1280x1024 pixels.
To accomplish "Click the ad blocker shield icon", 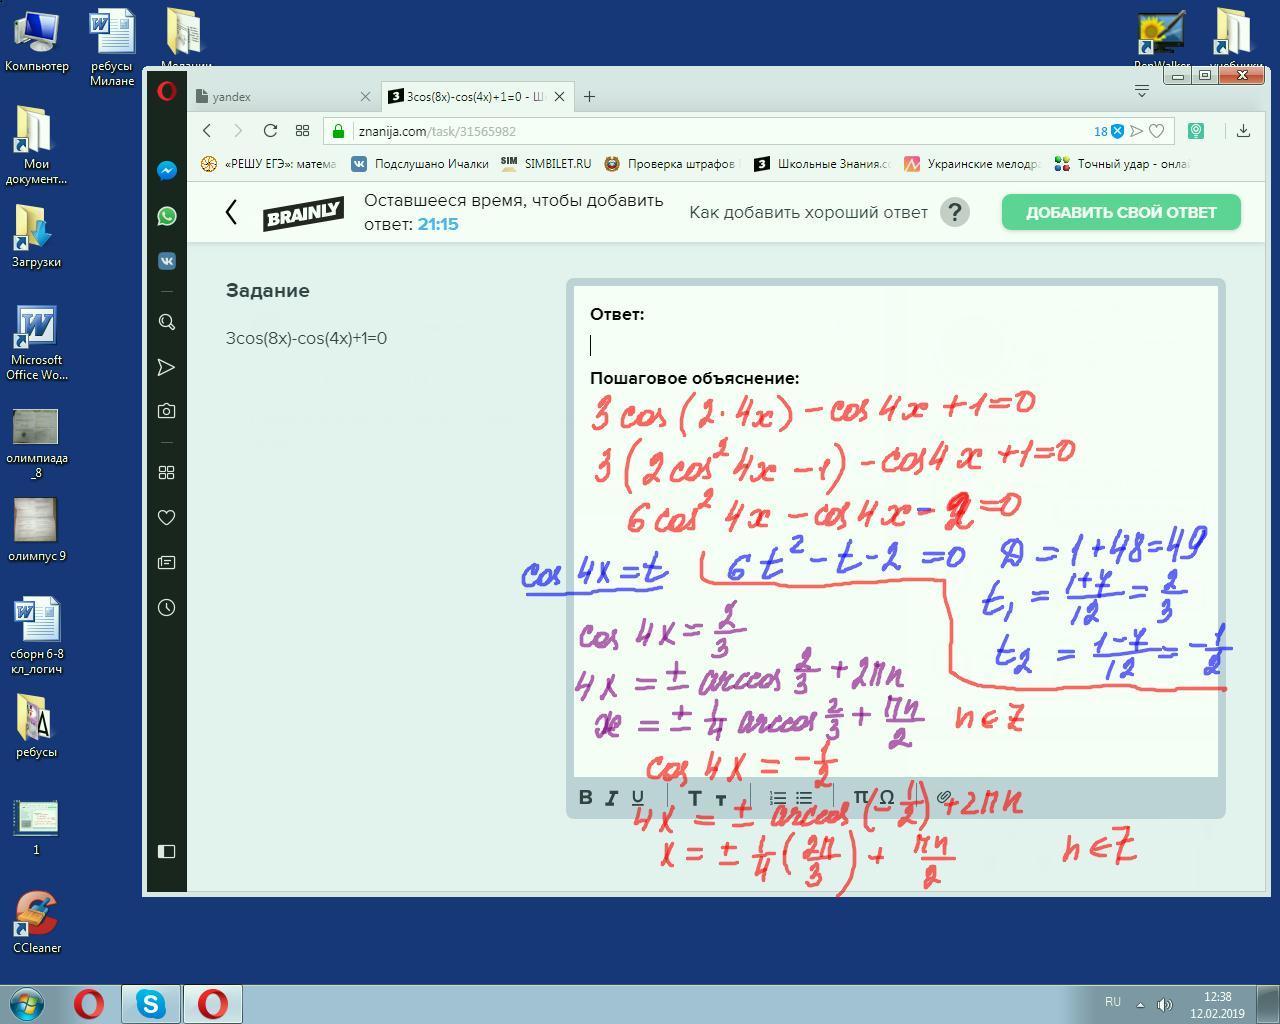I will pos(1118,131).
